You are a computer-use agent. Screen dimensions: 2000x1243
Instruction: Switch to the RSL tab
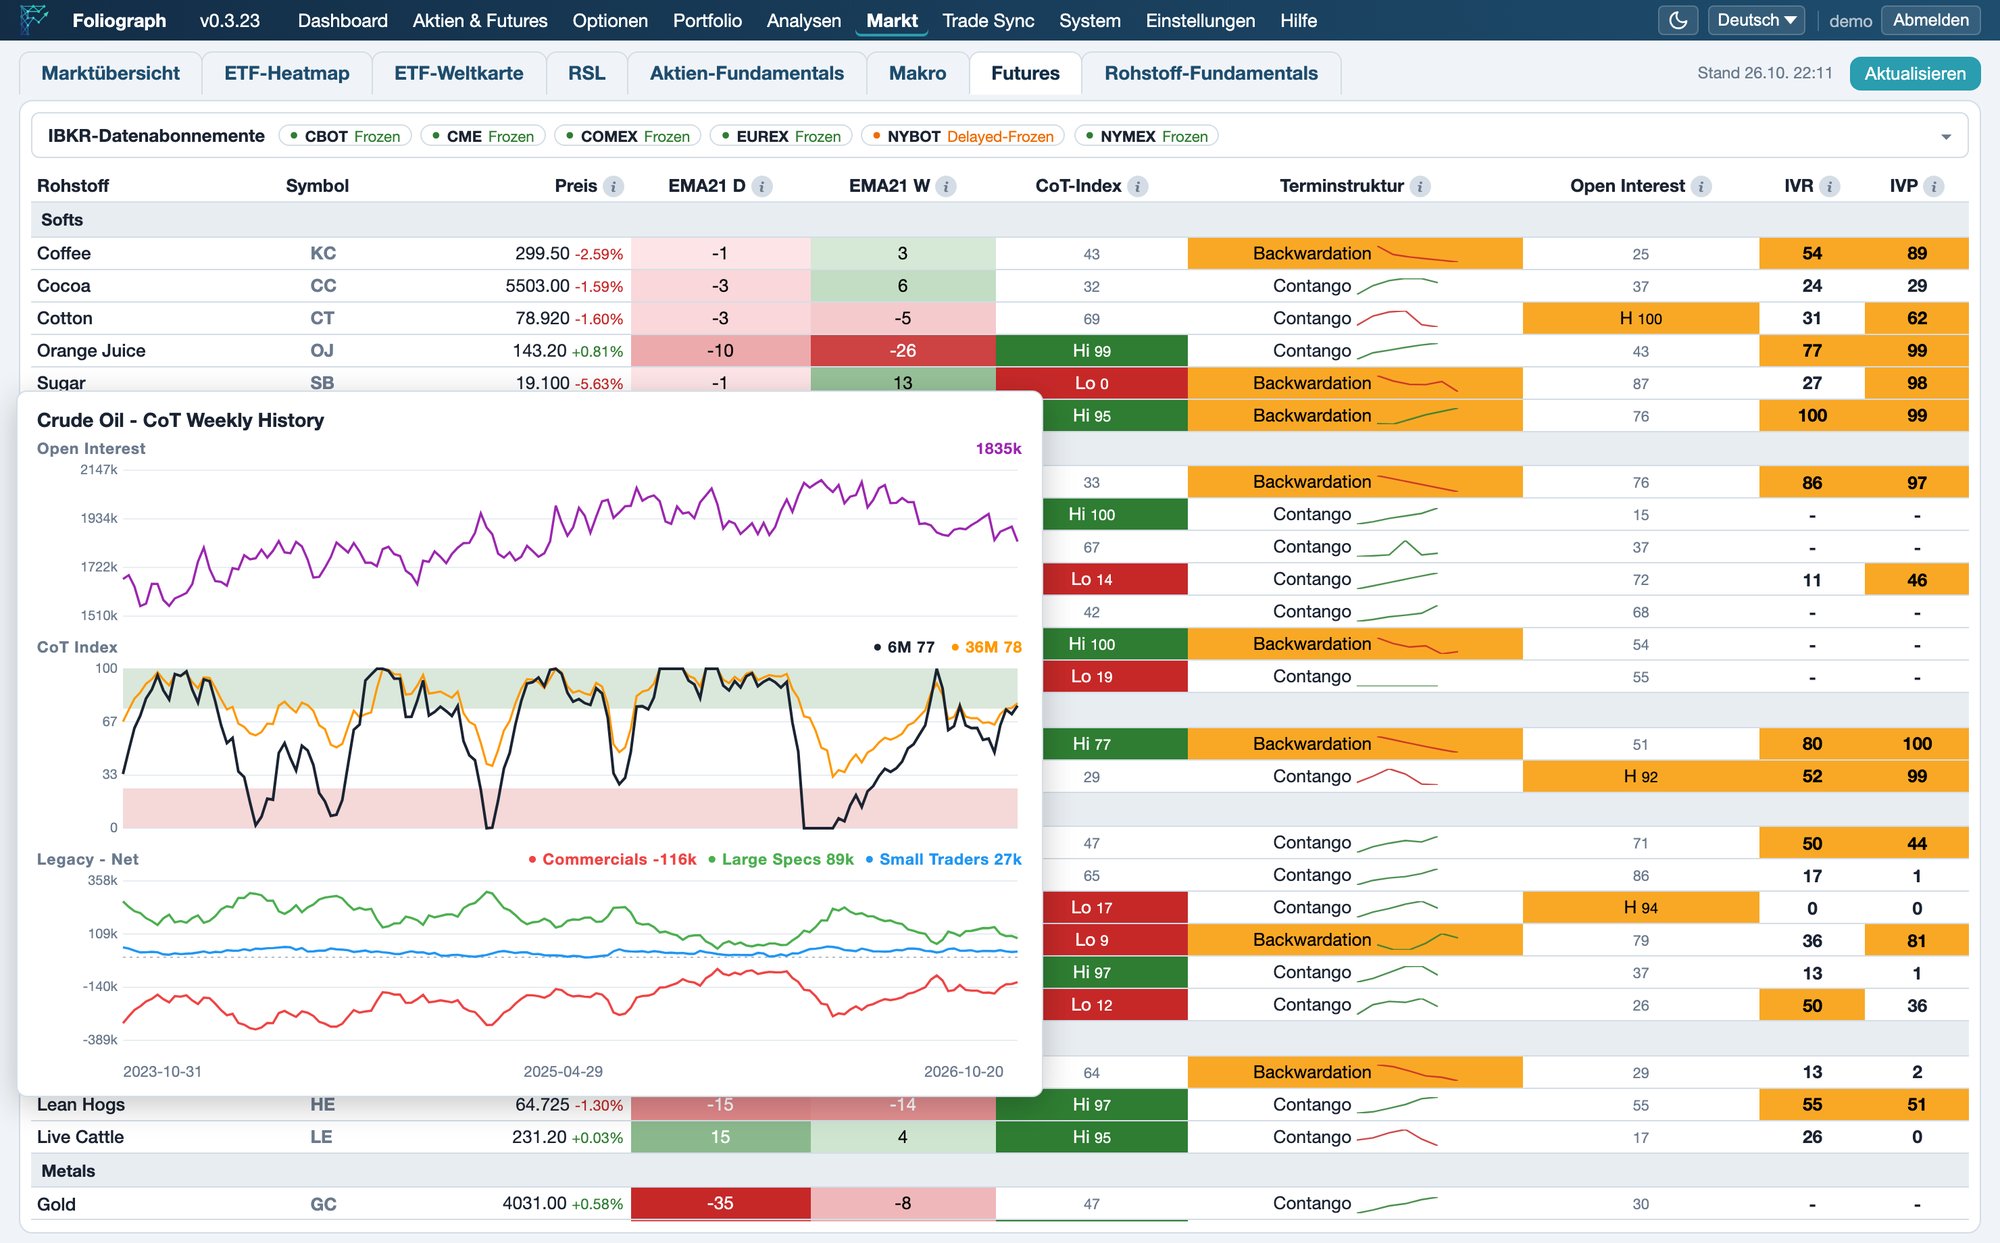(587, 73)
